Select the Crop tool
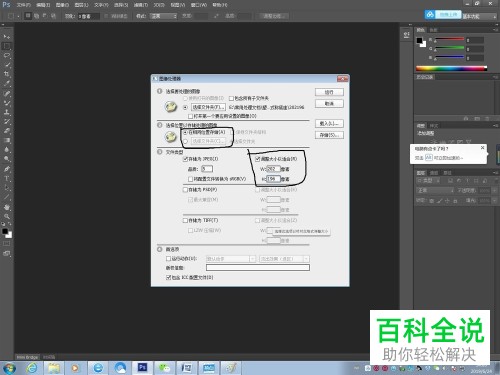This screenshot has height=375, width=500. 7,74
